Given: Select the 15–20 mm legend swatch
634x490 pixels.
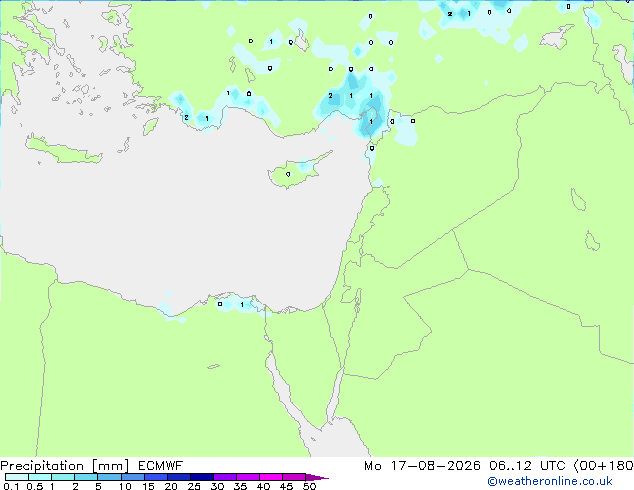Looking at the screenshot, I should pyautogui.click(x=156, y=477).
